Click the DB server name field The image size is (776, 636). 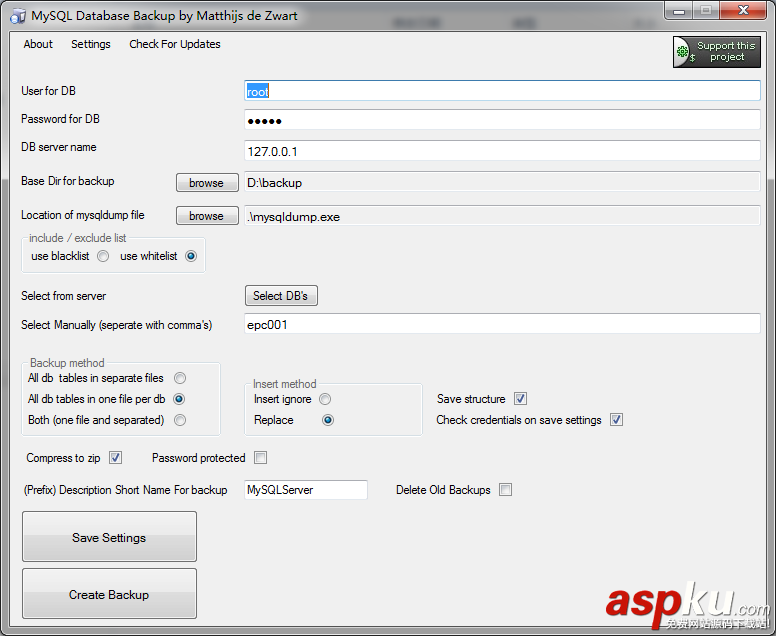(x=502, y=151)
